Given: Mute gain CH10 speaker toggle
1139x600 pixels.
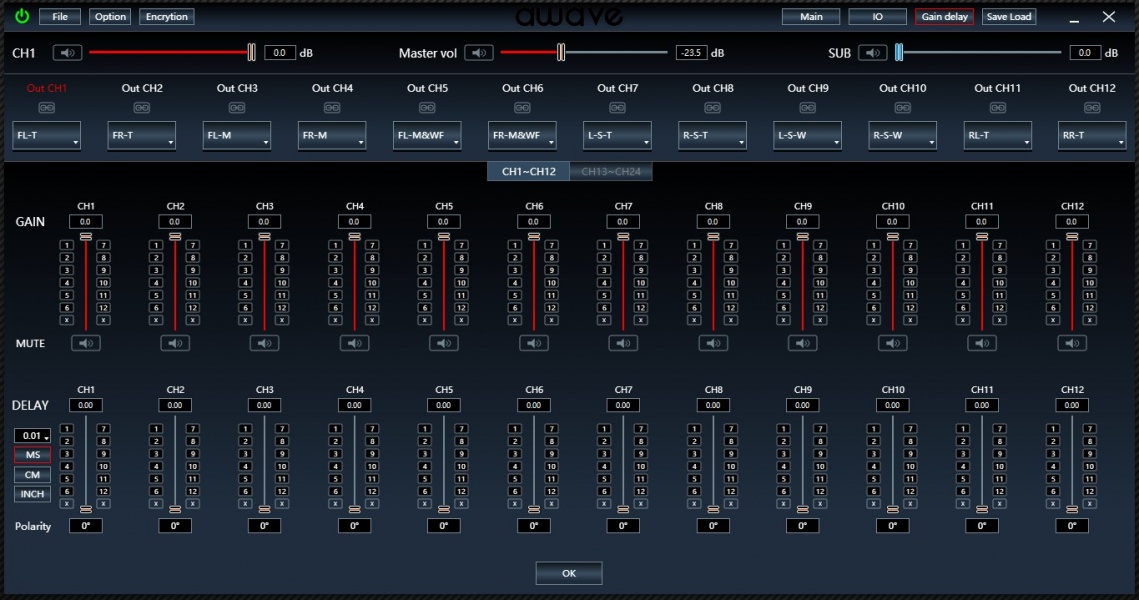Looking at the screenshot, I should 893,343.
